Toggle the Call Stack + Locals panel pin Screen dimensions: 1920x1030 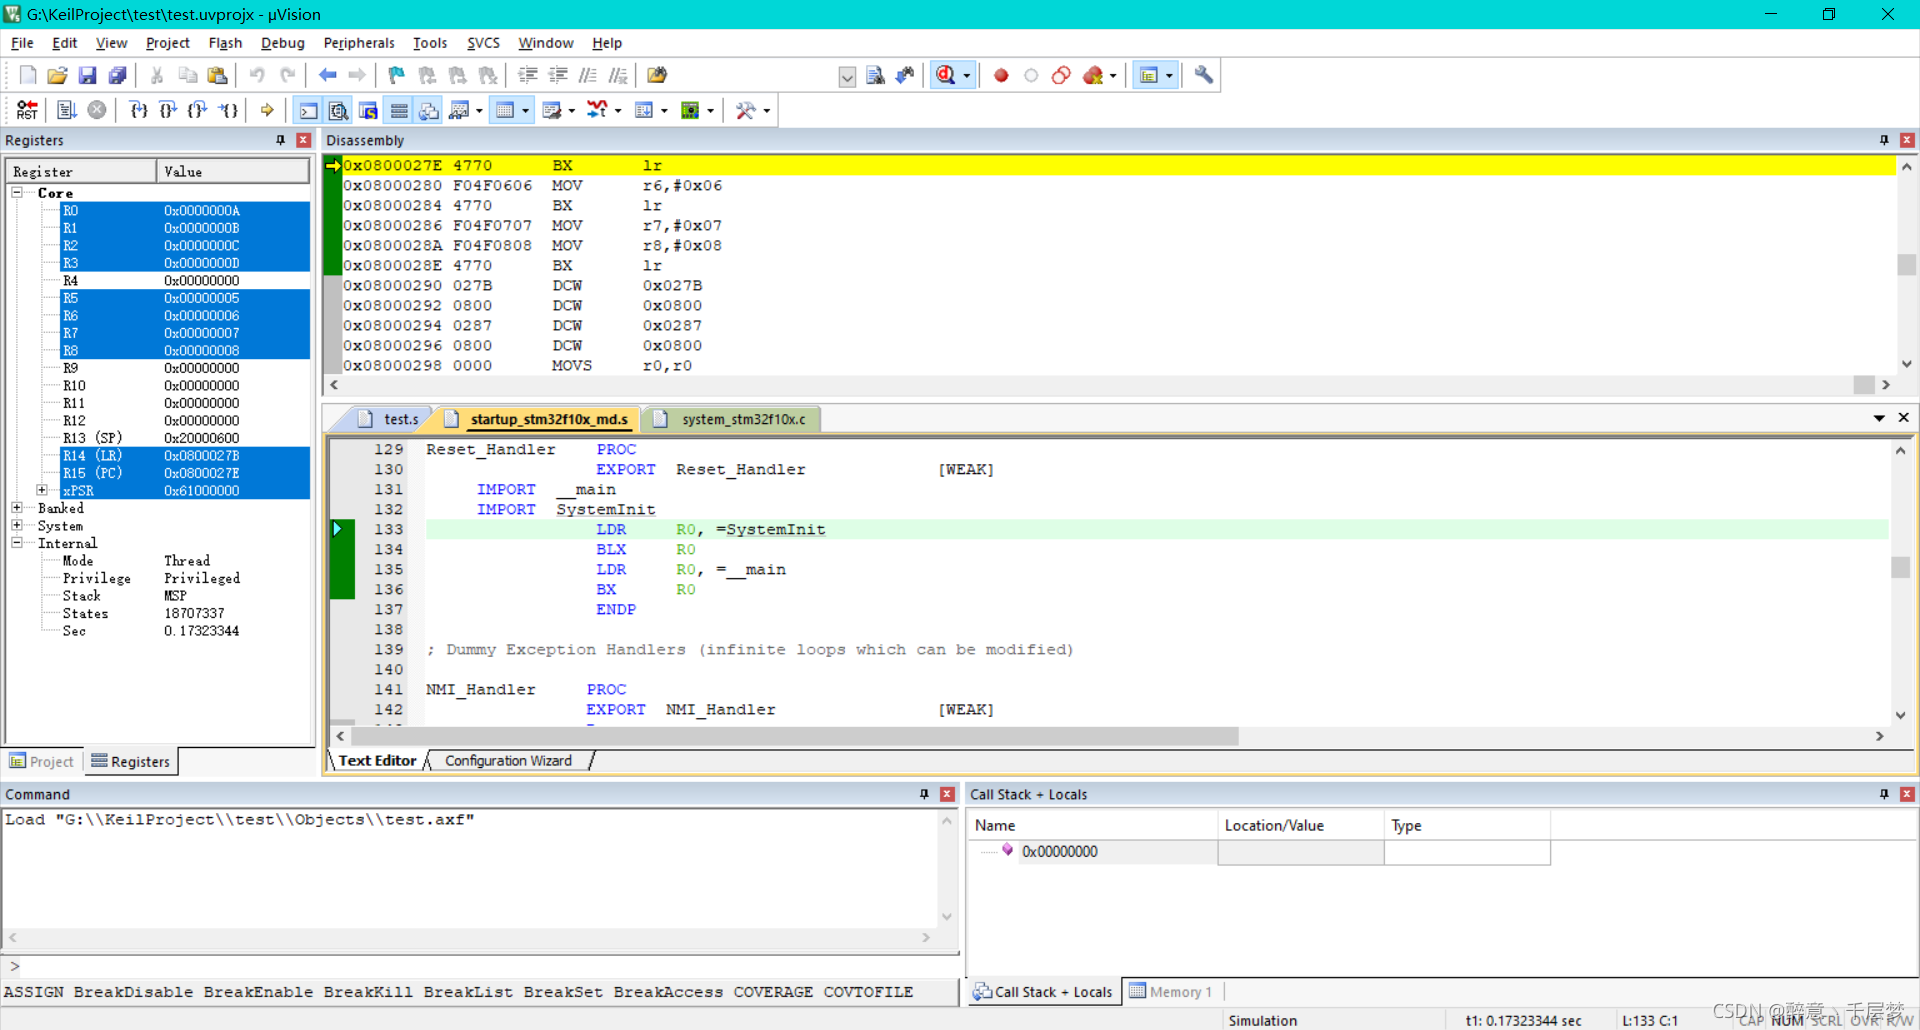coord(1884,794)
